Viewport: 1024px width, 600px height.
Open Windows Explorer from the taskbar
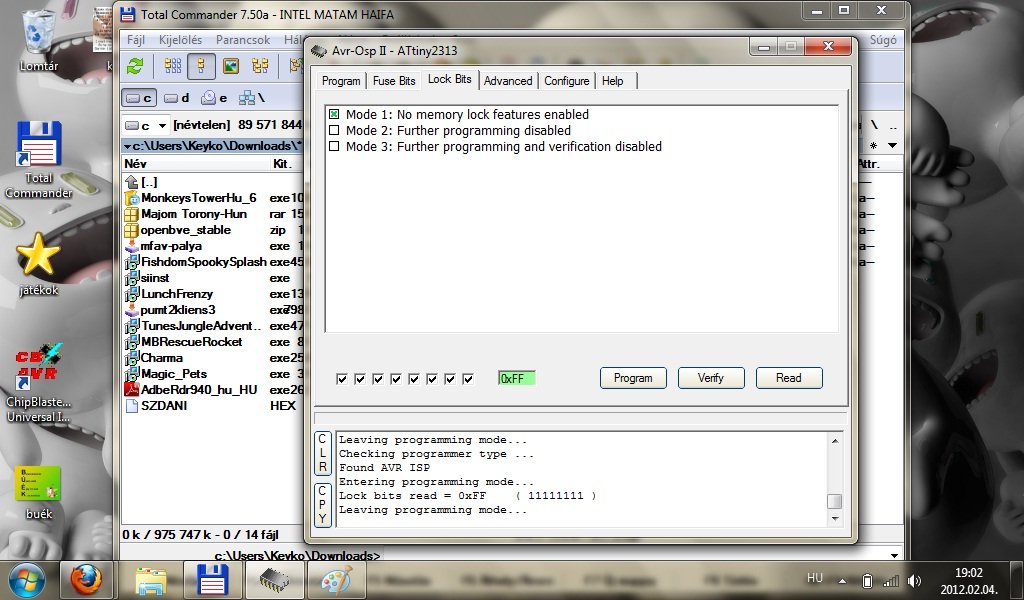coord(150,580)
